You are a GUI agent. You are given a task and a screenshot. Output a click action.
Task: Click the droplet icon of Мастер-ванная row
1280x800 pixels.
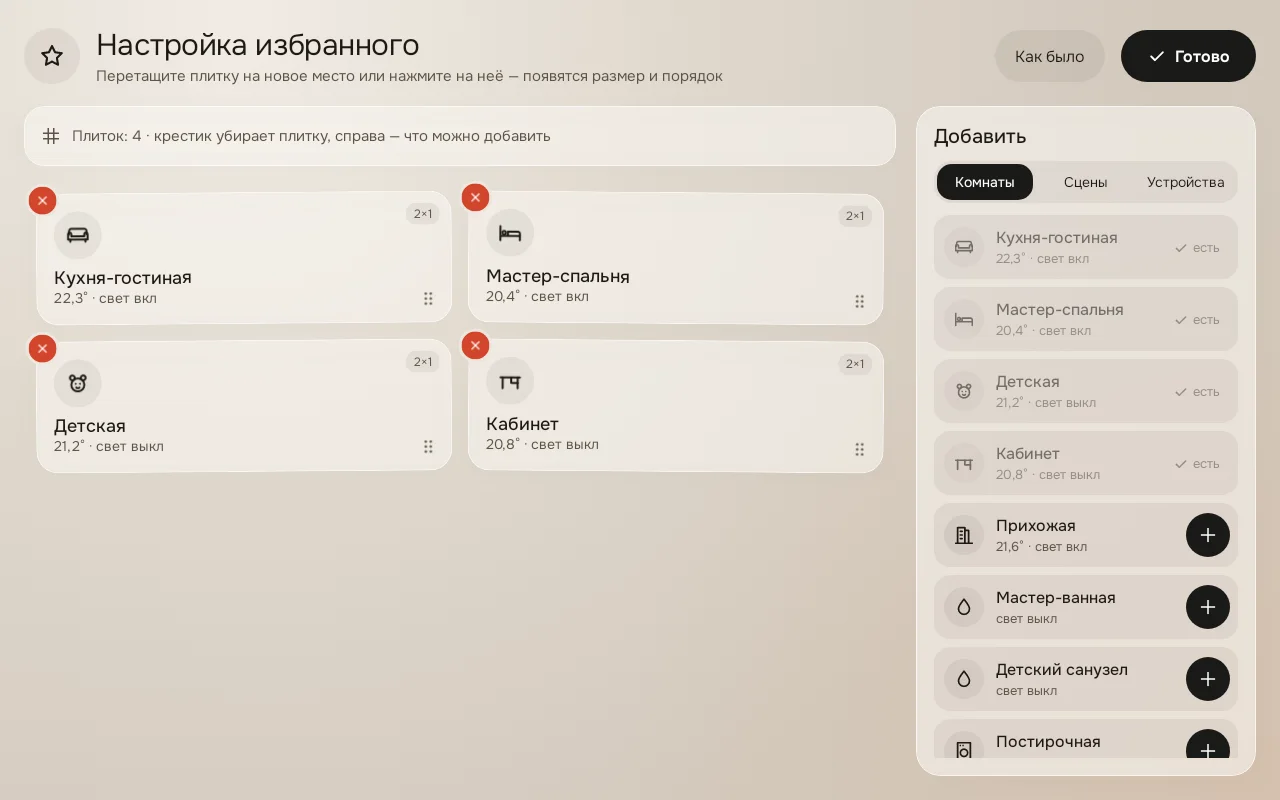tap(964, 607)
